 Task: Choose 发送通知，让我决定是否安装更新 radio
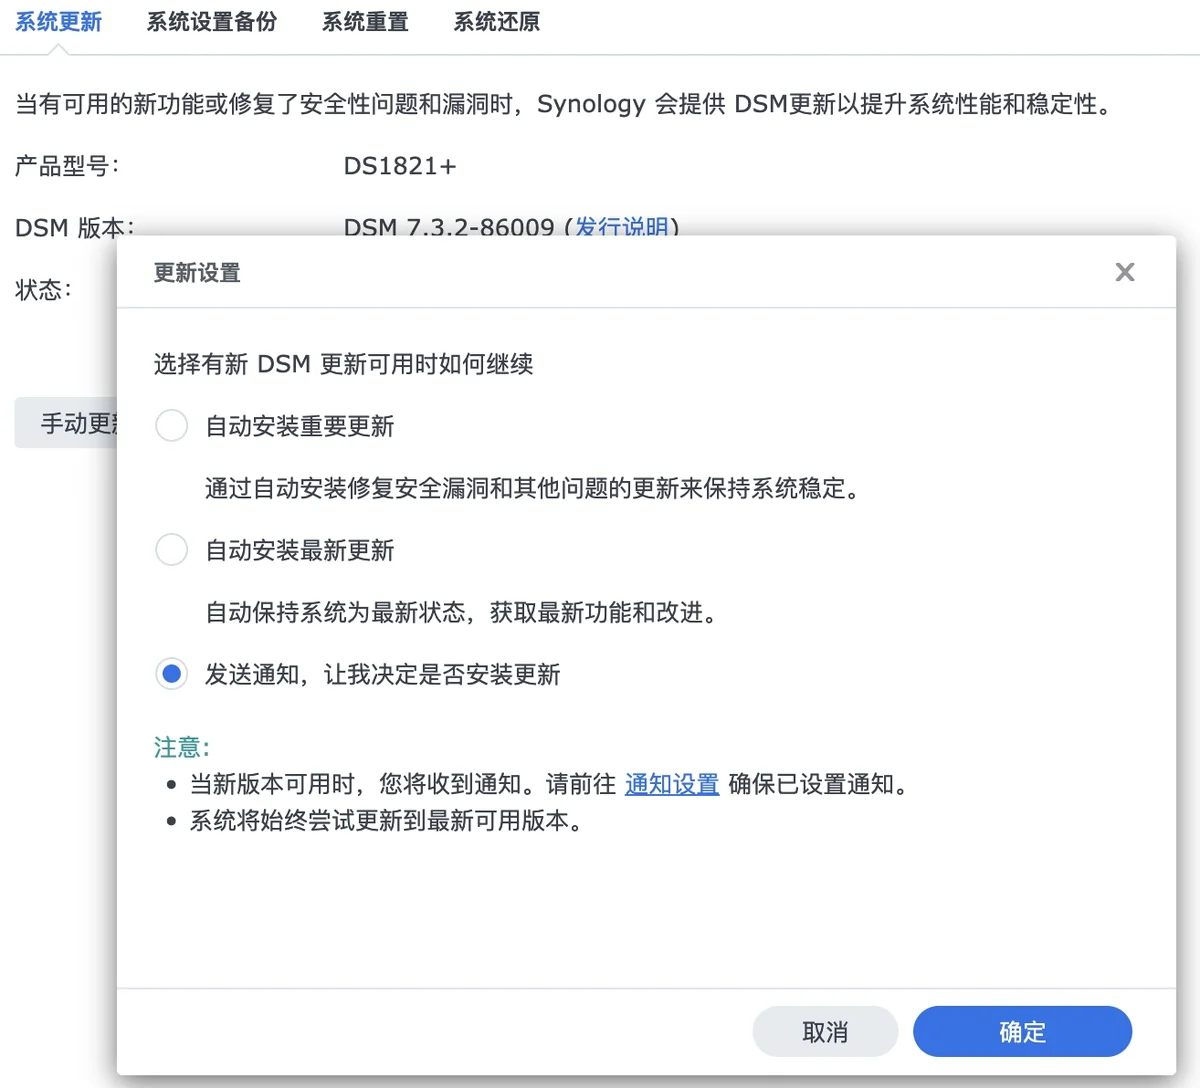click(x=172, y=674)
